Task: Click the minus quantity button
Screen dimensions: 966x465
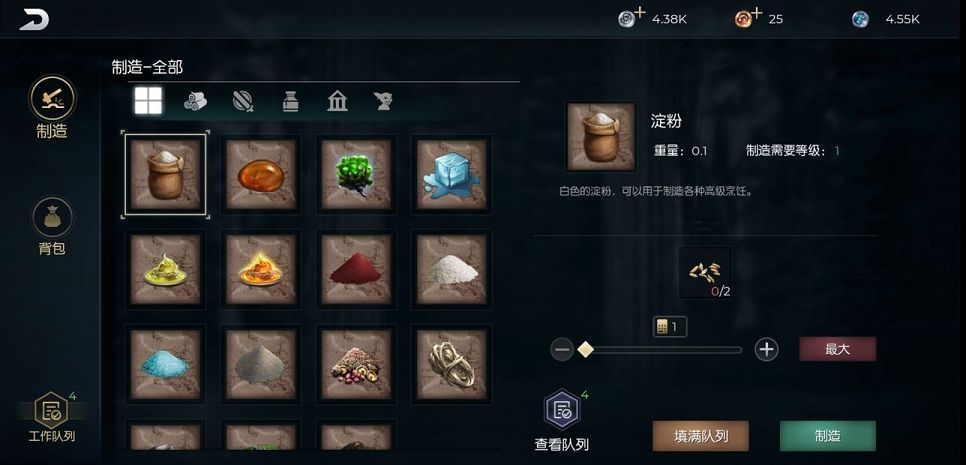Action: click(562, 350)
